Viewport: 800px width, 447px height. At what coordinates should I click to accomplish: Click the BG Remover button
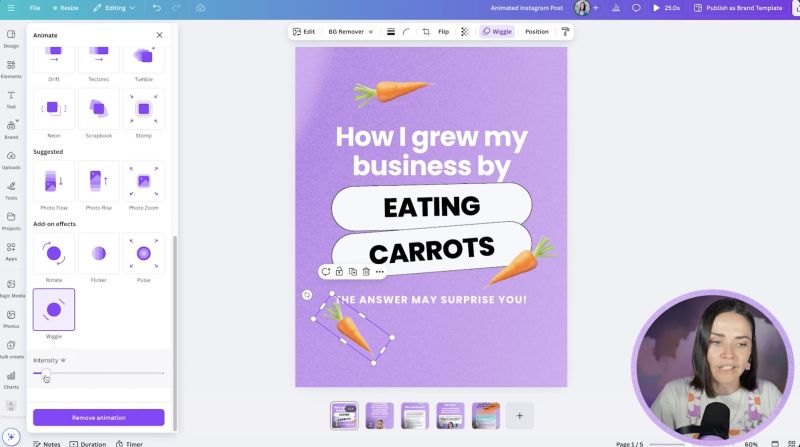click(x=346, y=32)
